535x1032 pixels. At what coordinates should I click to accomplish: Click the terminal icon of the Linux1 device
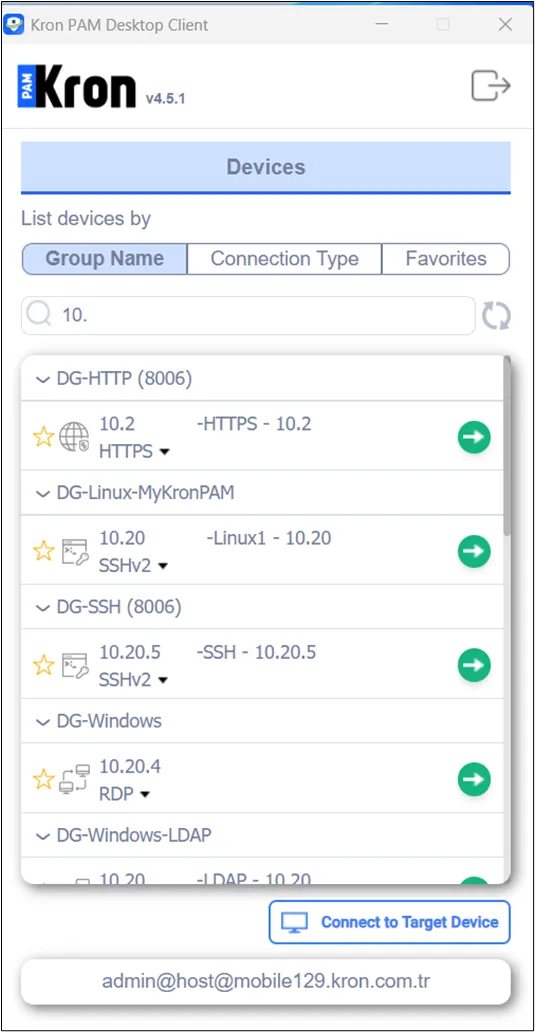(74, 552)
